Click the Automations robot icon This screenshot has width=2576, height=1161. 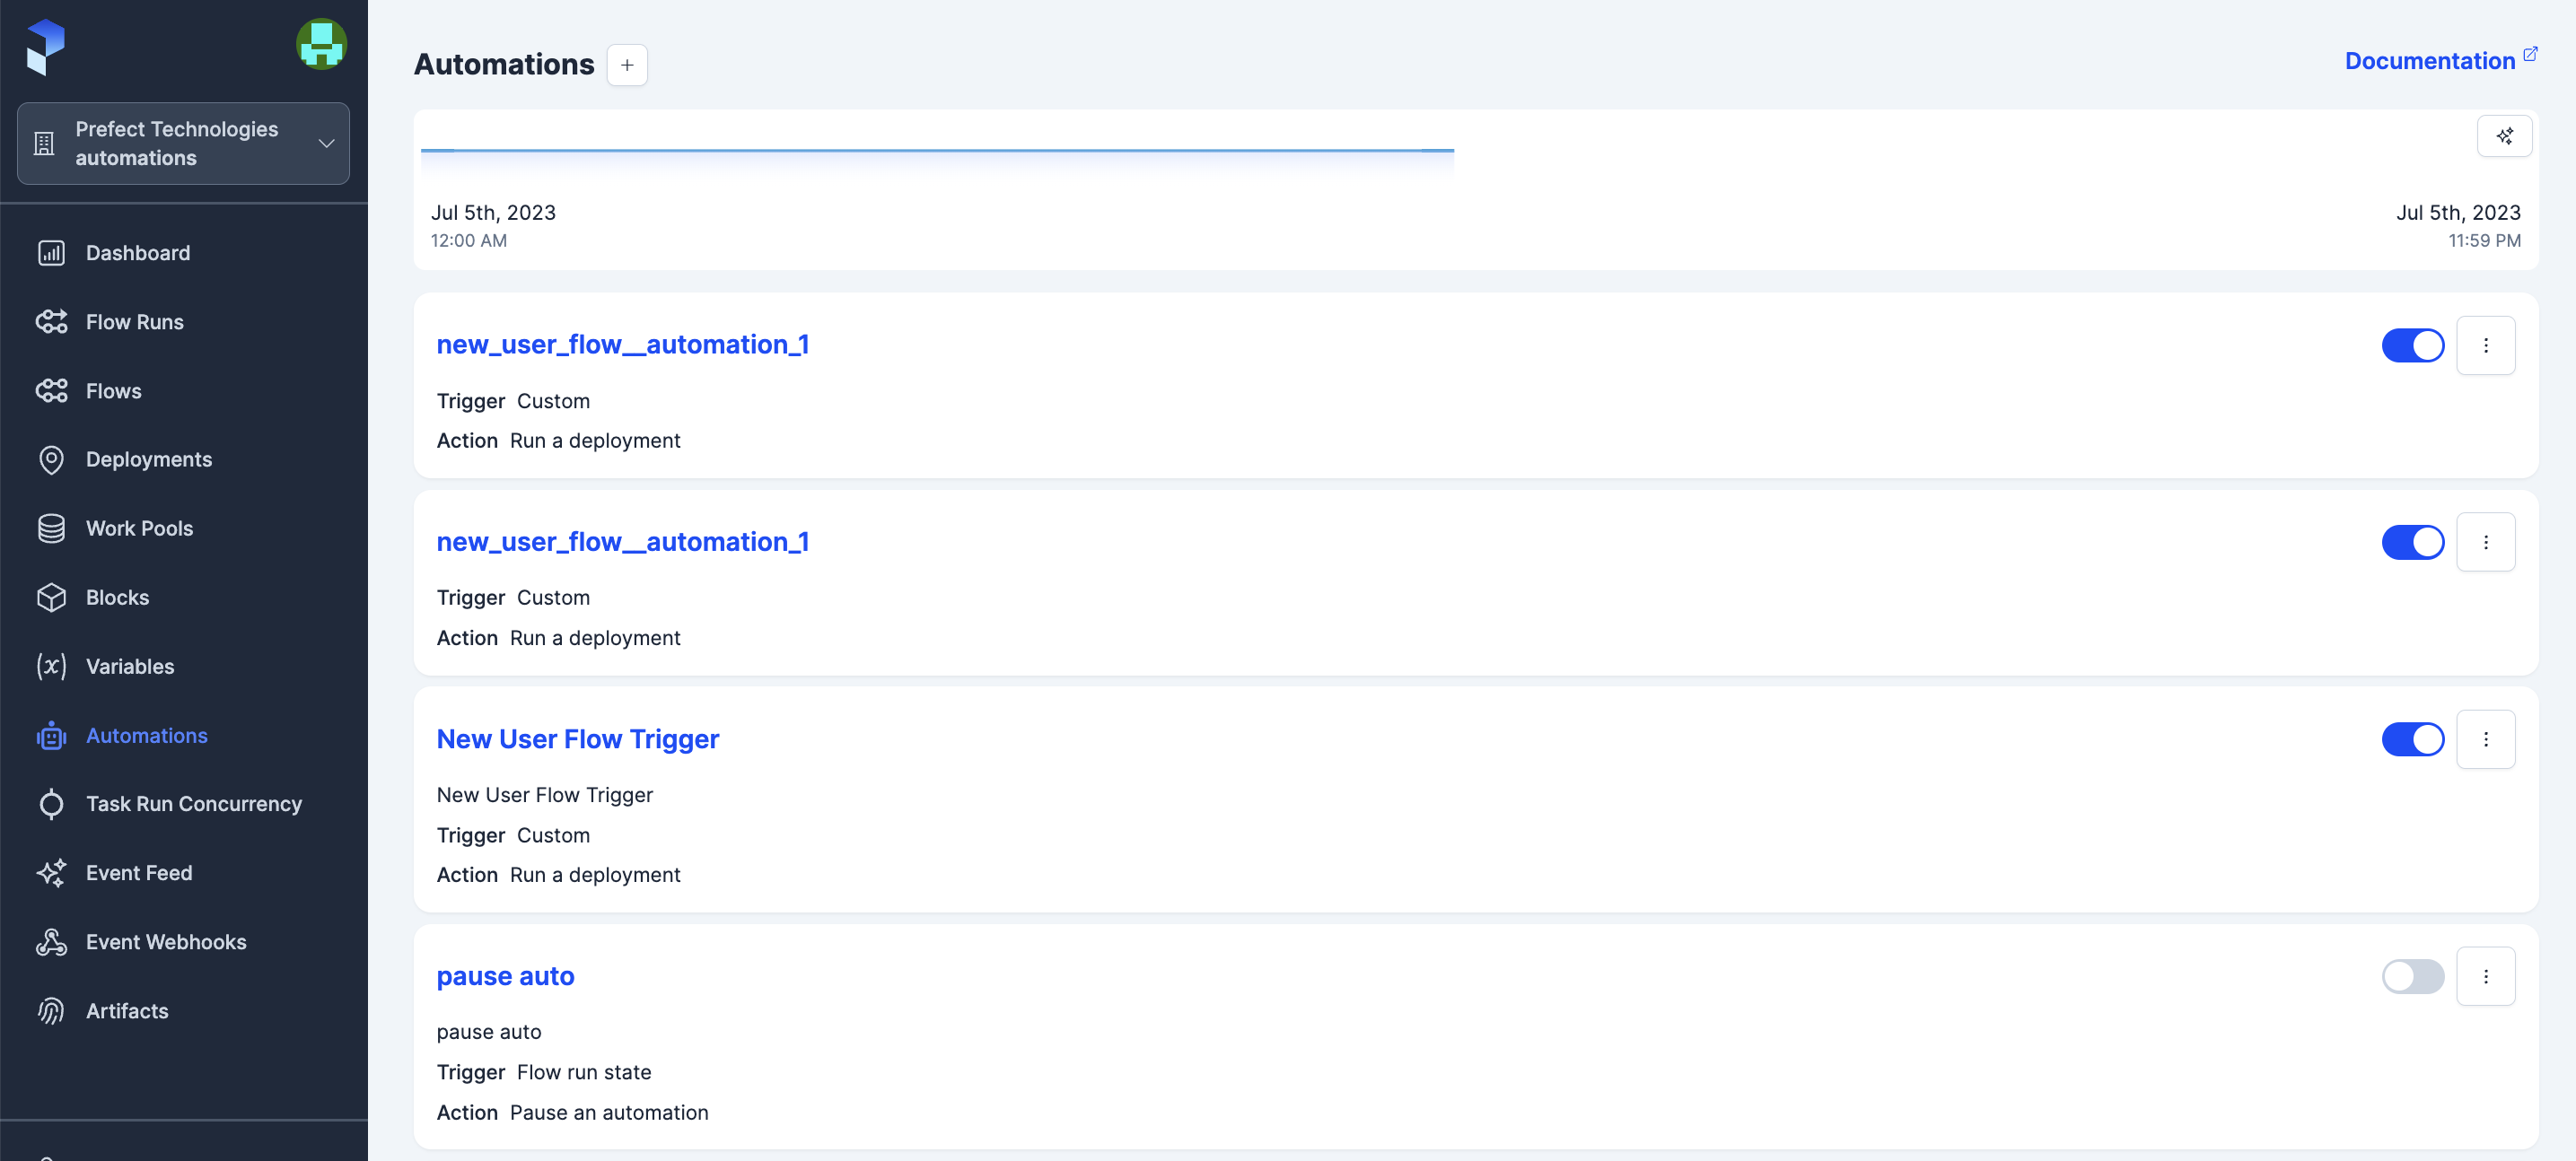pyautogui.click(x=51, y=736)
